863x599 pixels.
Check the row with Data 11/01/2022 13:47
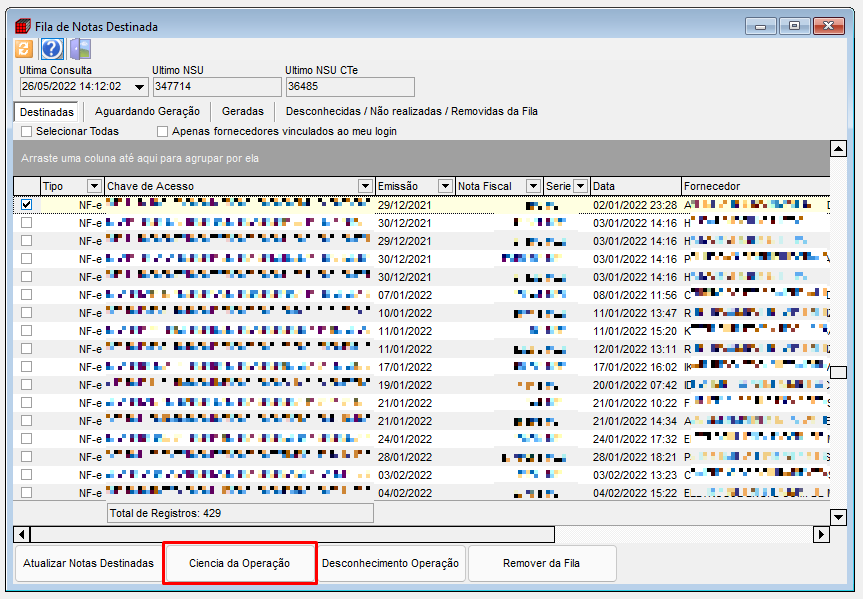pos(26,312)
